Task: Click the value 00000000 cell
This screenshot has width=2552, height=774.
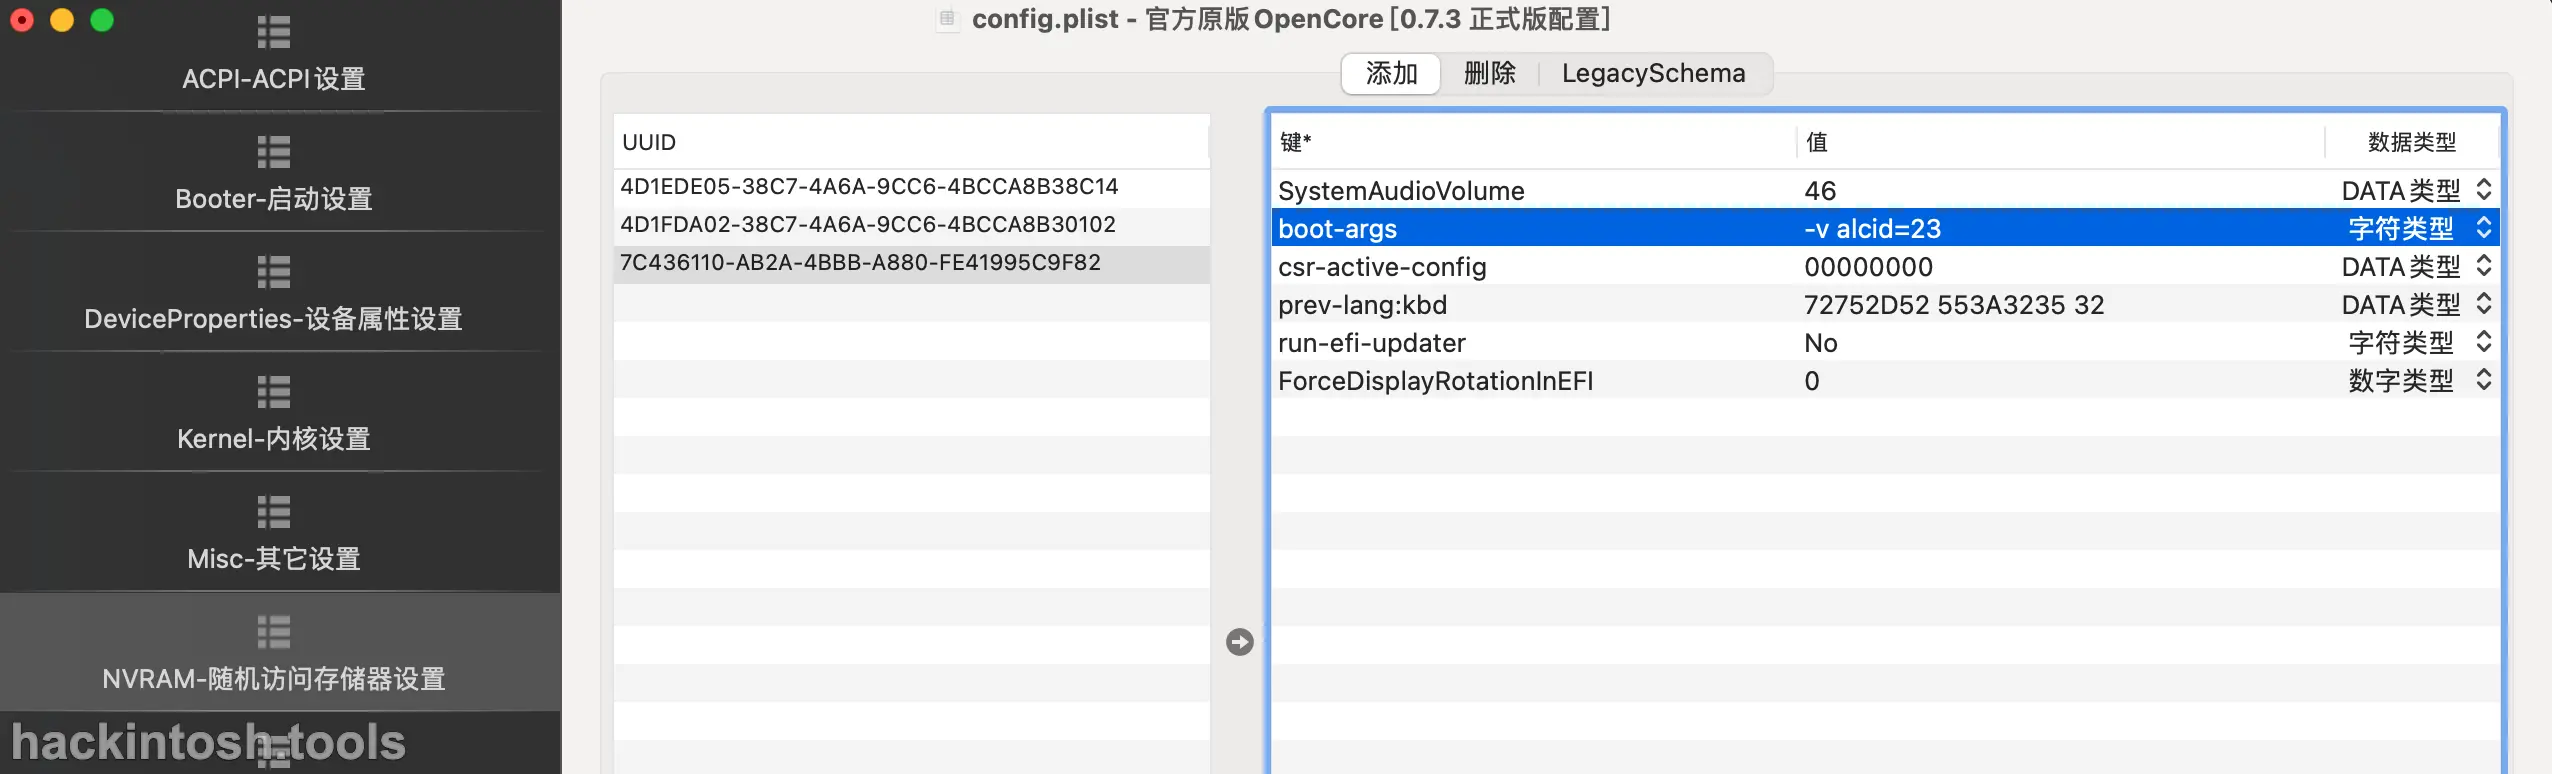Action: [x=1868, y=267]
